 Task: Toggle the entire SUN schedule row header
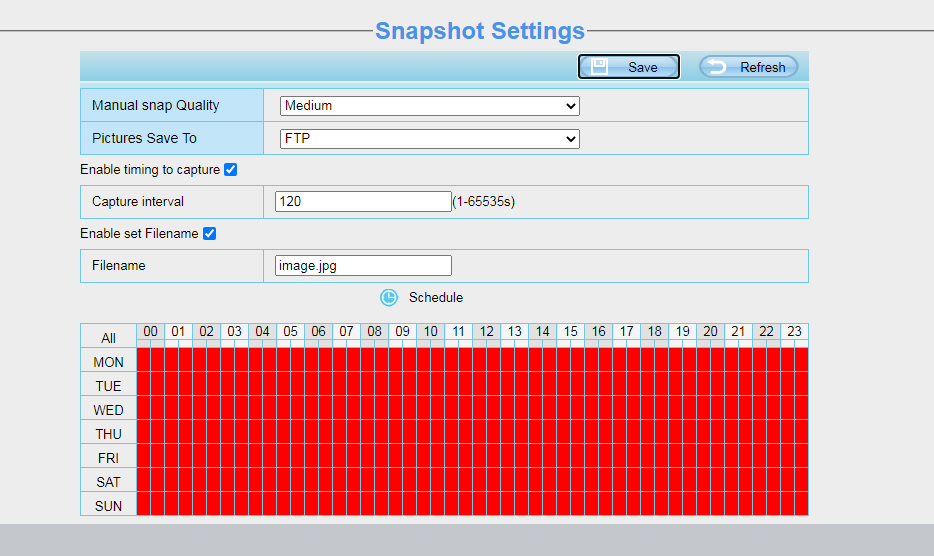pos(108,506)
